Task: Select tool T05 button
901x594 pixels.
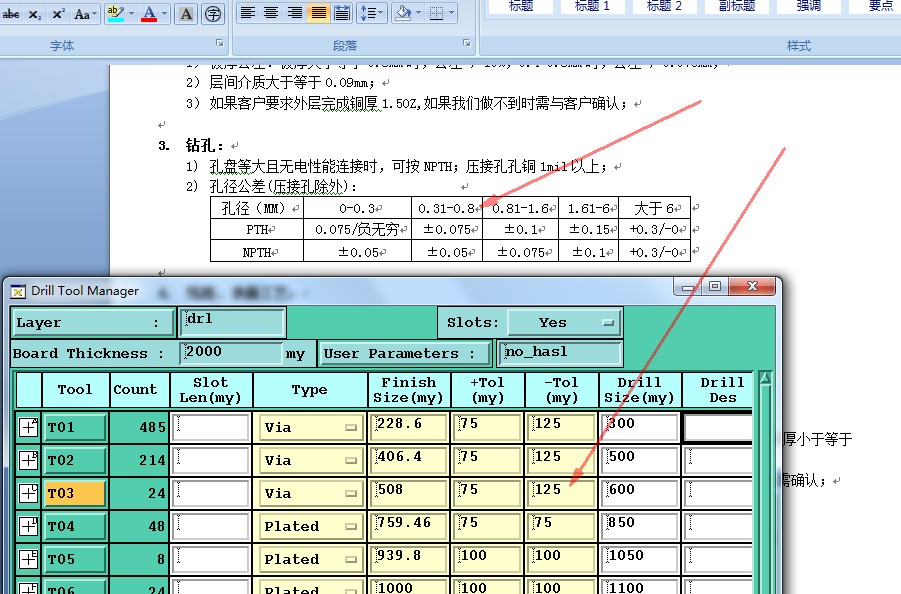Action: 75,559
